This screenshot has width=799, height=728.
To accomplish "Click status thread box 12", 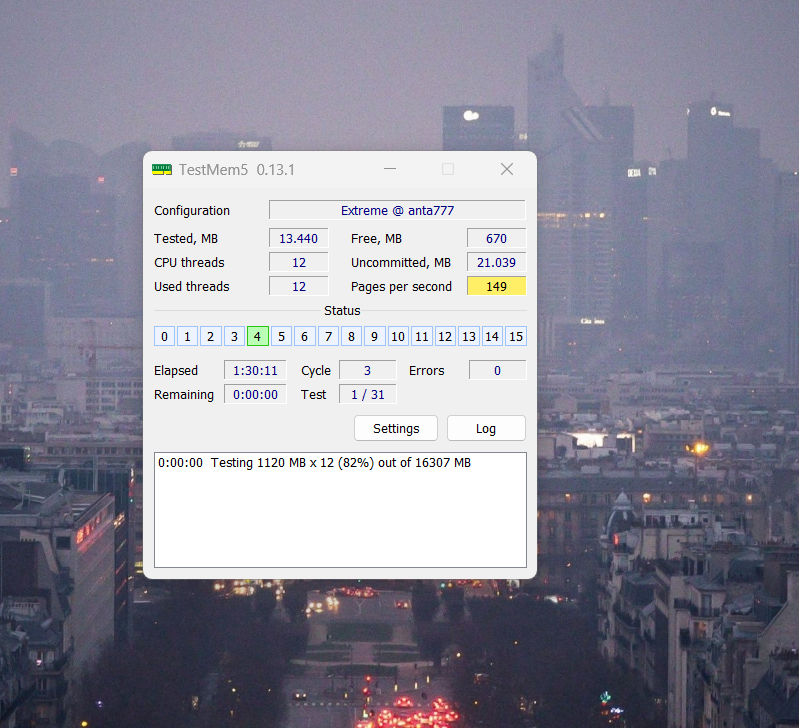I will click(445, 336).
